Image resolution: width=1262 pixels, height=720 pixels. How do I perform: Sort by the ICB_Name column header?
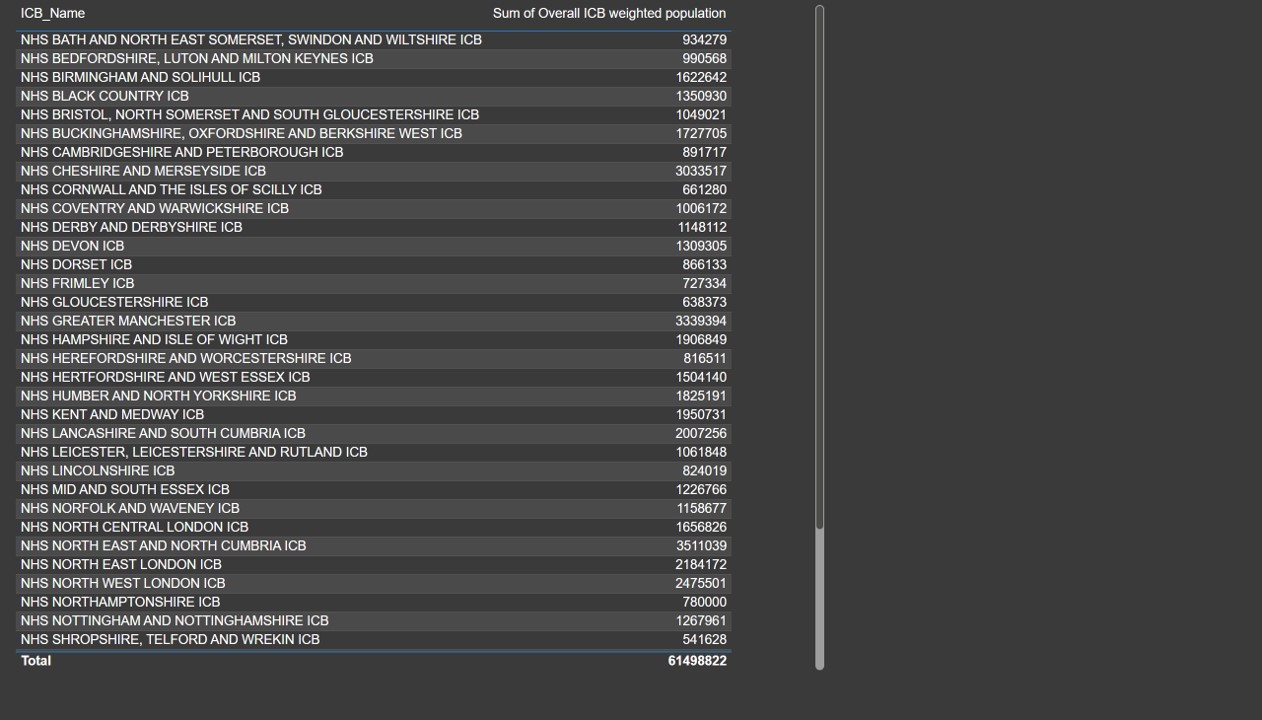[x=52, y=13]
